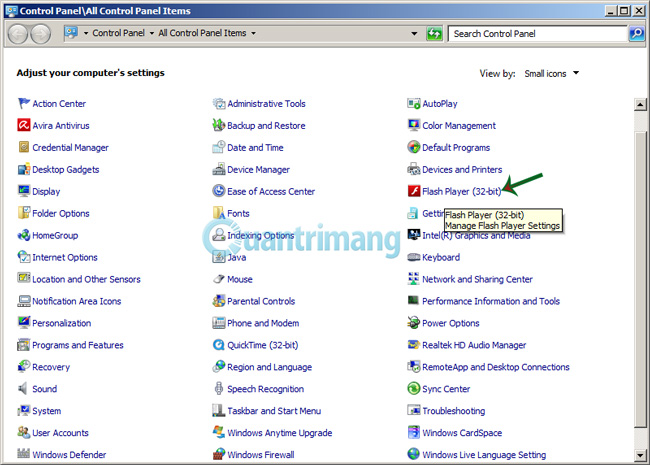Click the Forward navigation button

(x=41, y=34)
